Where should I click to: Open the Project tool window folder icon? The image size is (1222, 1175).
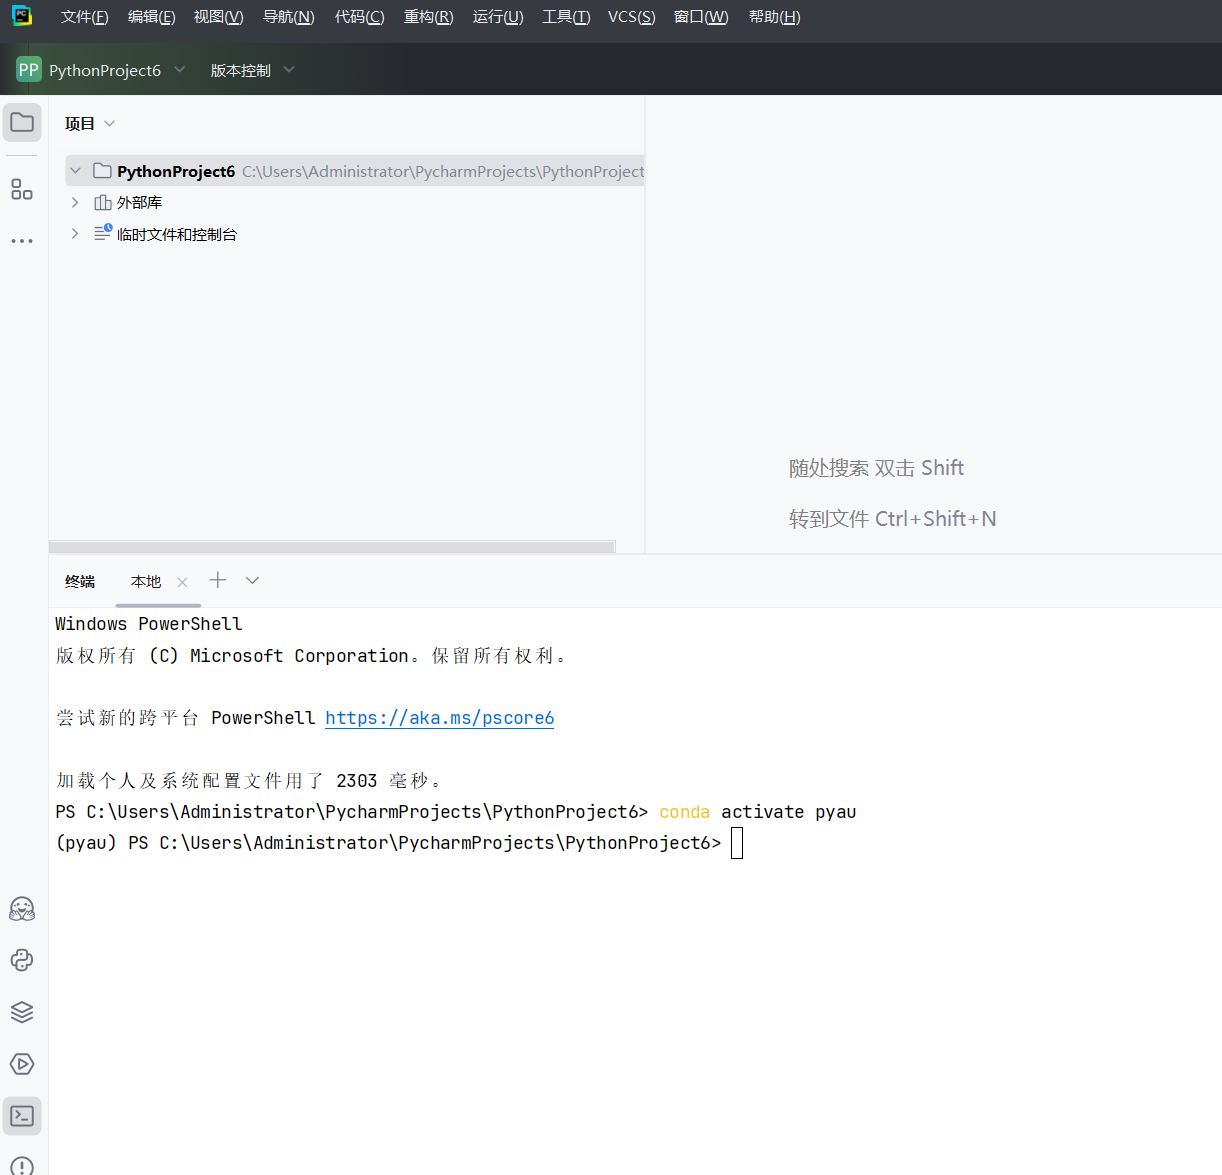(x=22, y=123)
